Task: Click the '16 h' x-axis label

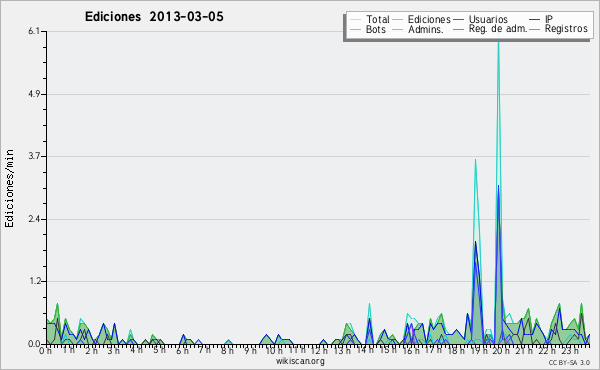Action: pos(411,351)
